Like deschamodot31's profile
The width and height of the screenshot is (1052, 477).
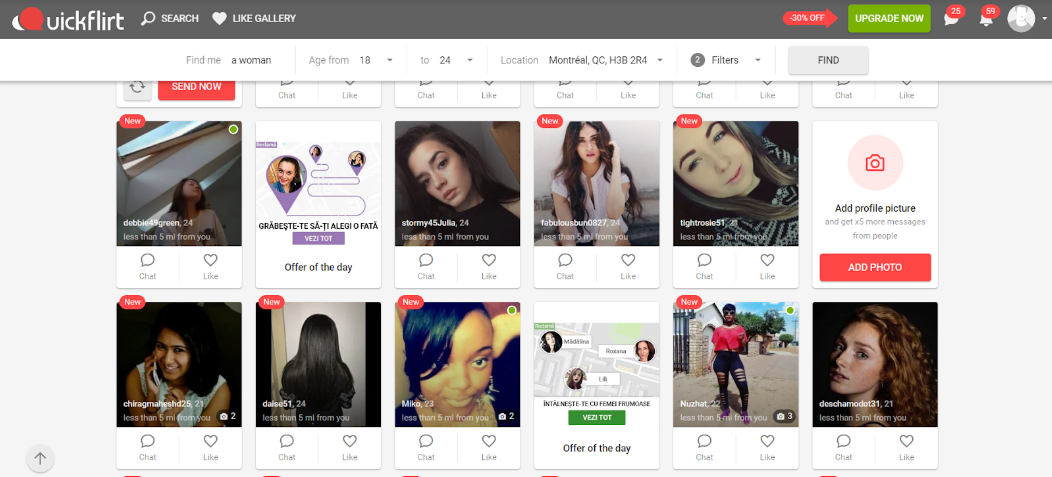tap(906, 447)
